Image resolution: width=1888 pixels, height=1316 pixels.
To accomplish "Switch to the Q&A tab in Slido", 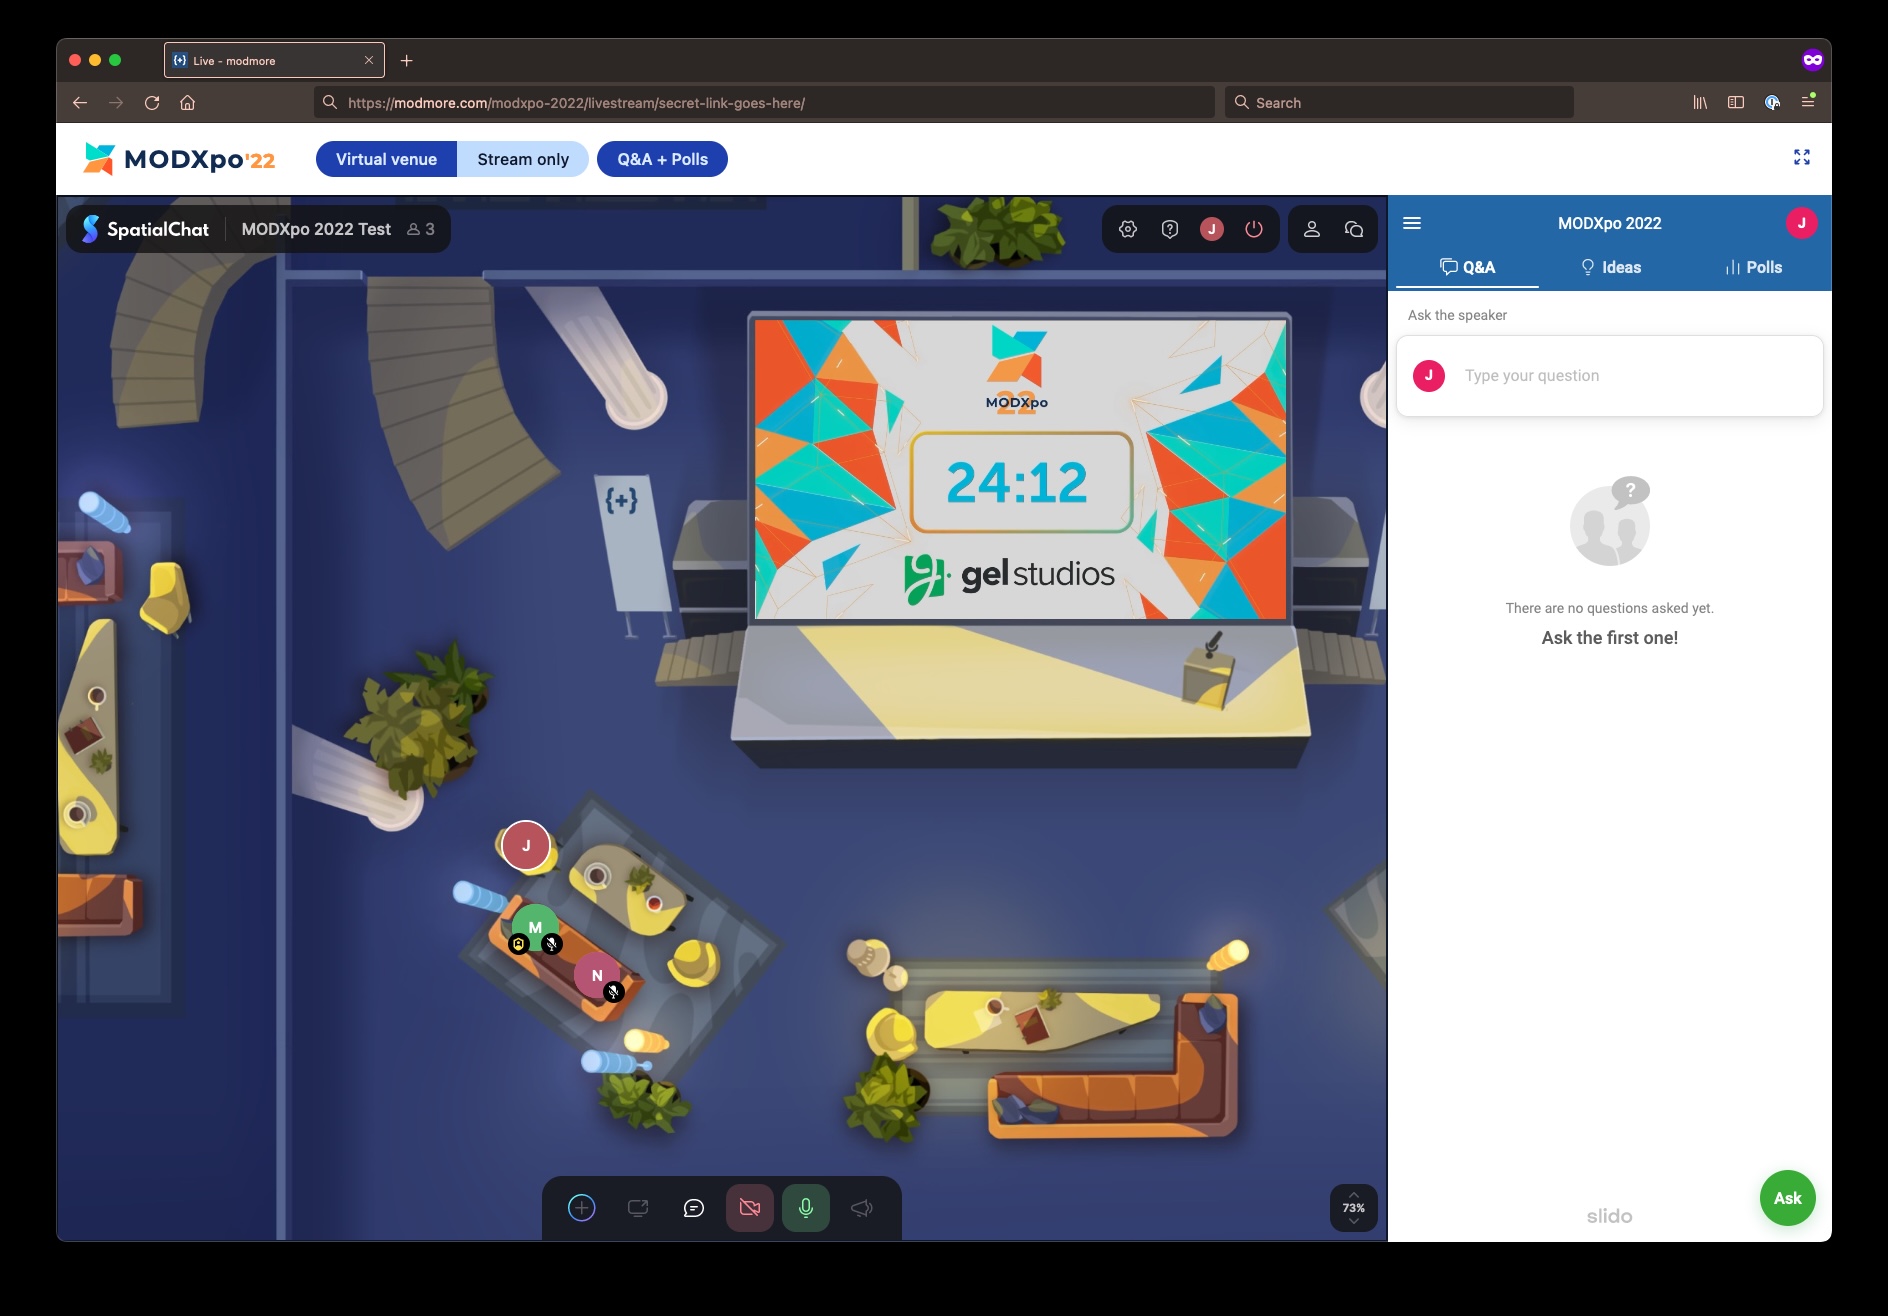I will [x=1467, y=267].
